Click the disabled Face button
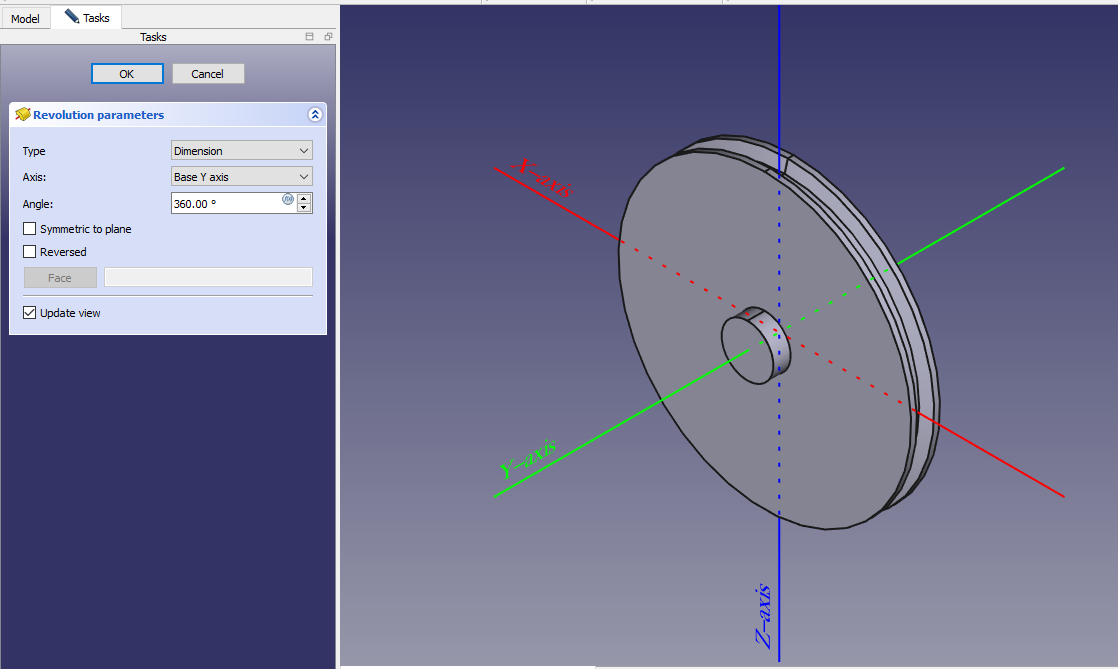 coord(60,277)
